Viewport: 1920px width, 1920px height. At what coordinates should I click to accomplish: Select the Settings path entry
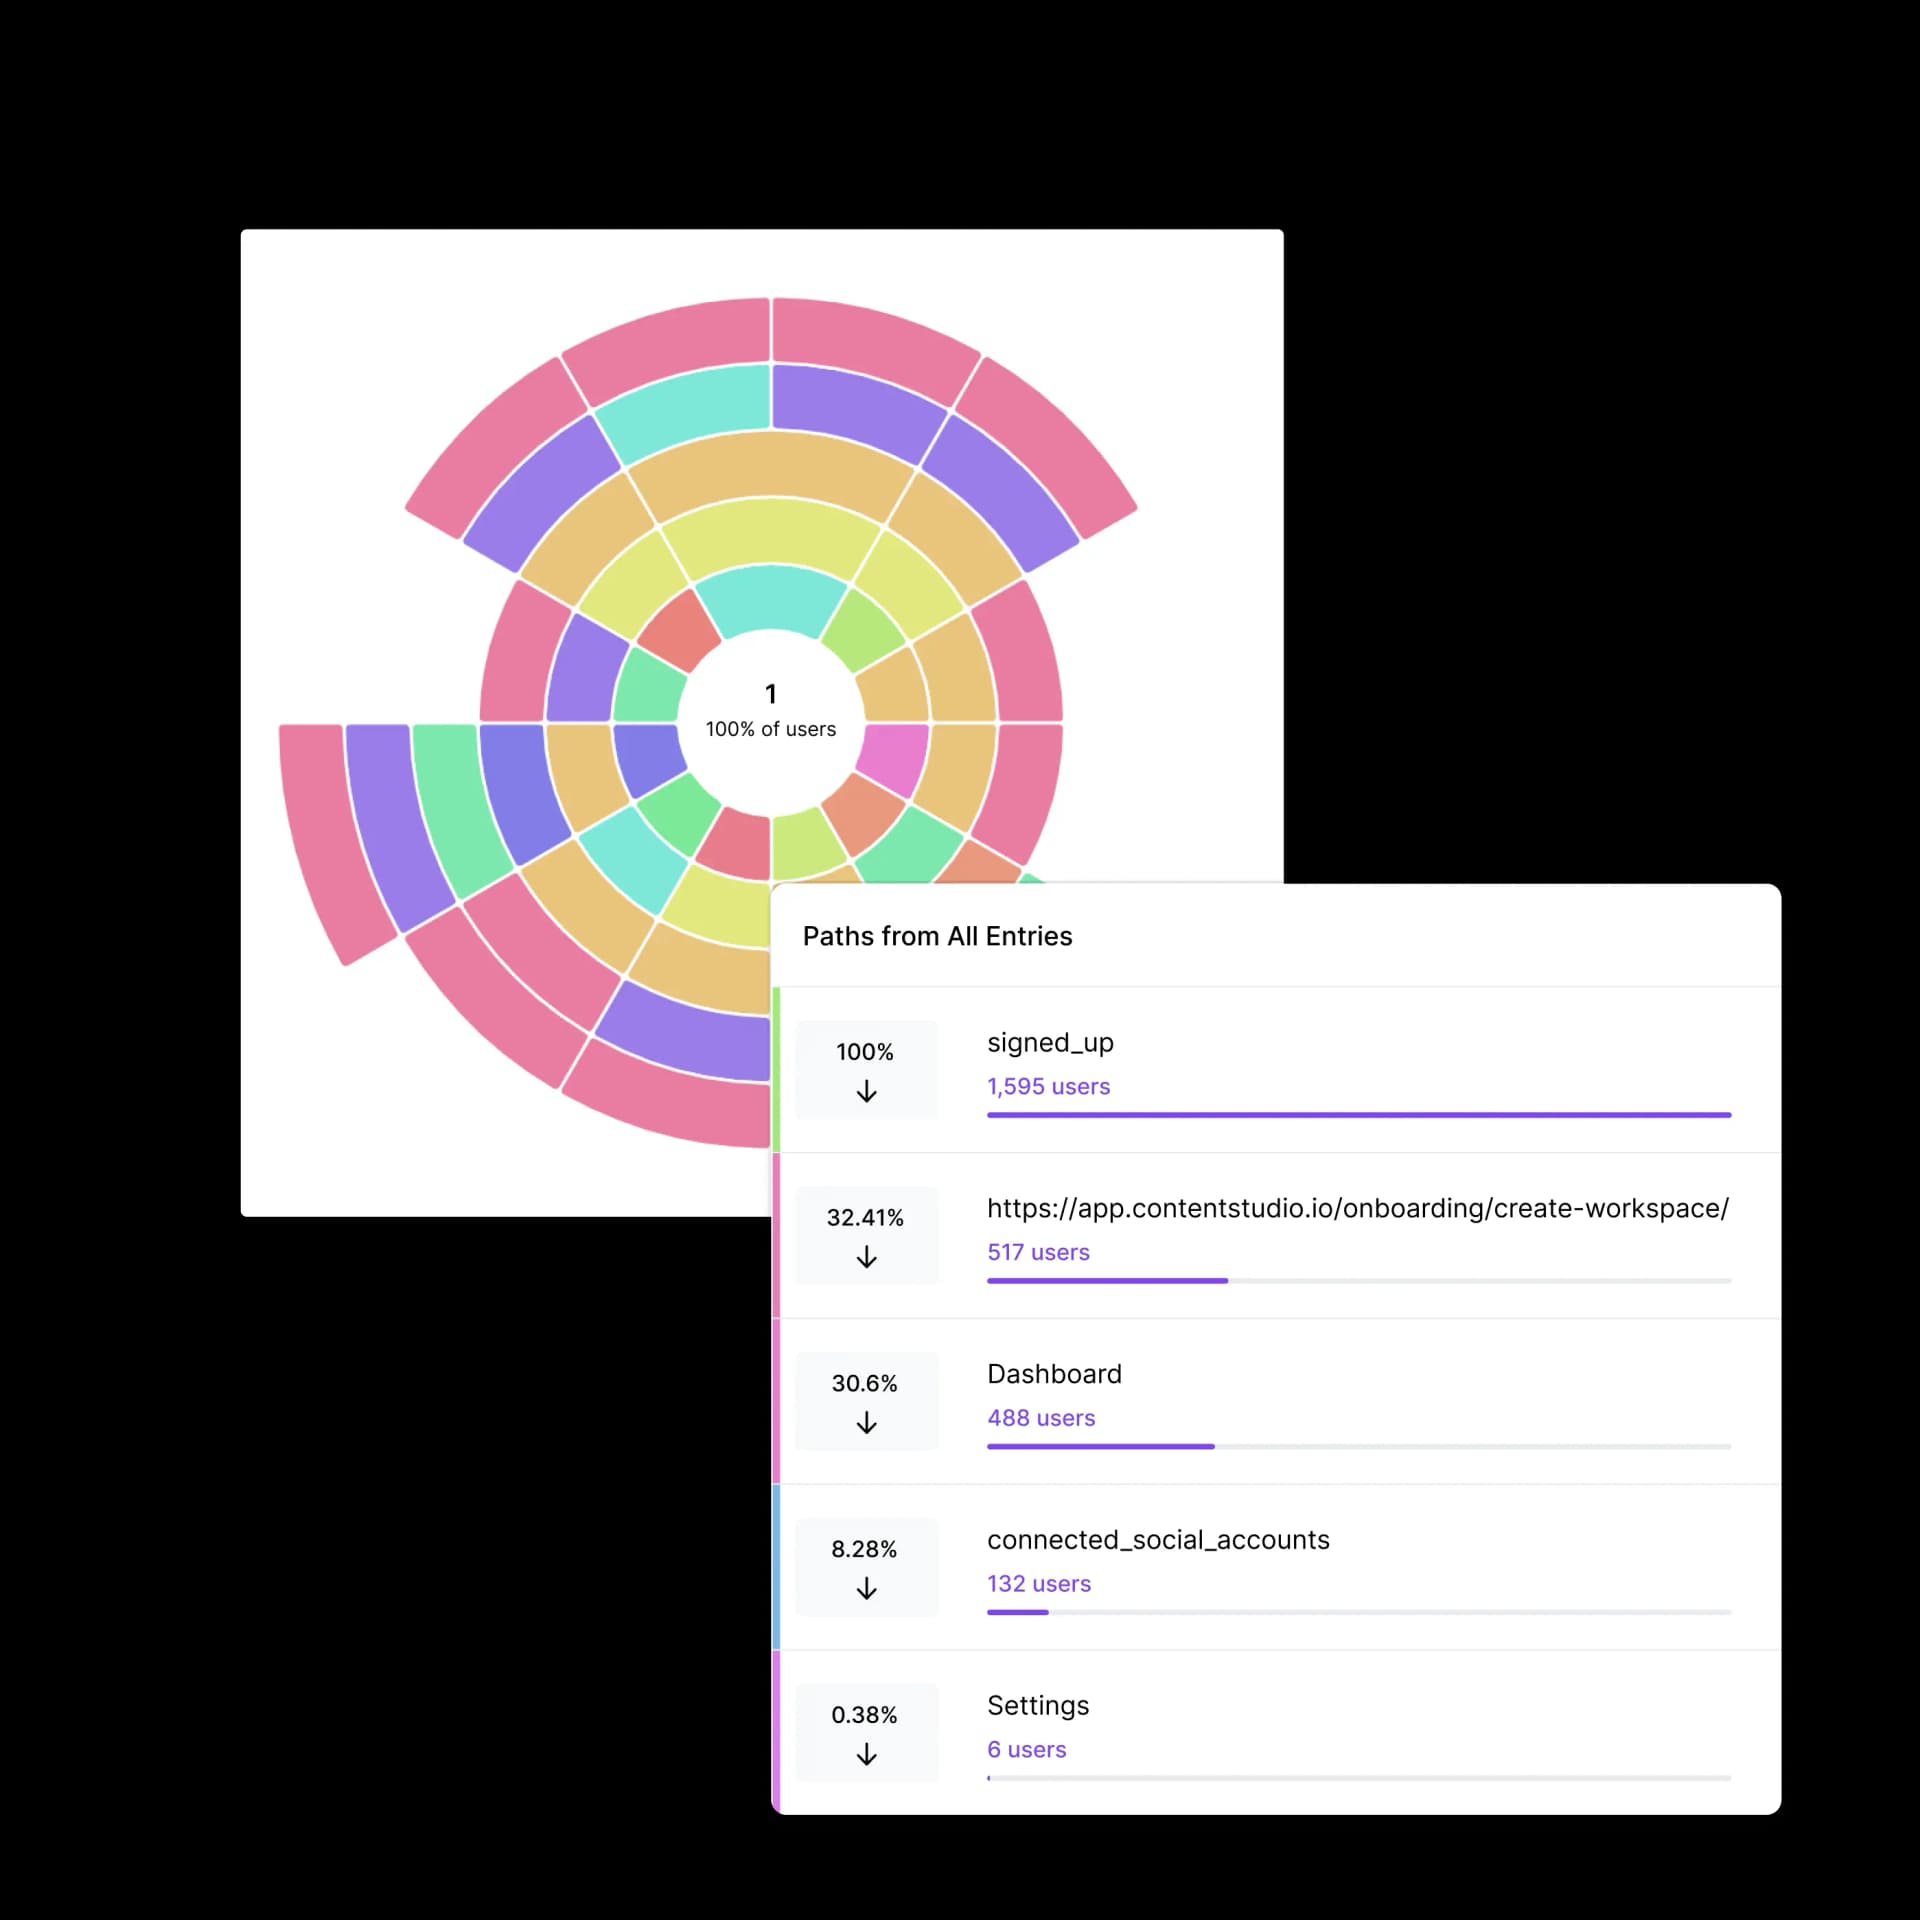[x=1037, y=1706]
